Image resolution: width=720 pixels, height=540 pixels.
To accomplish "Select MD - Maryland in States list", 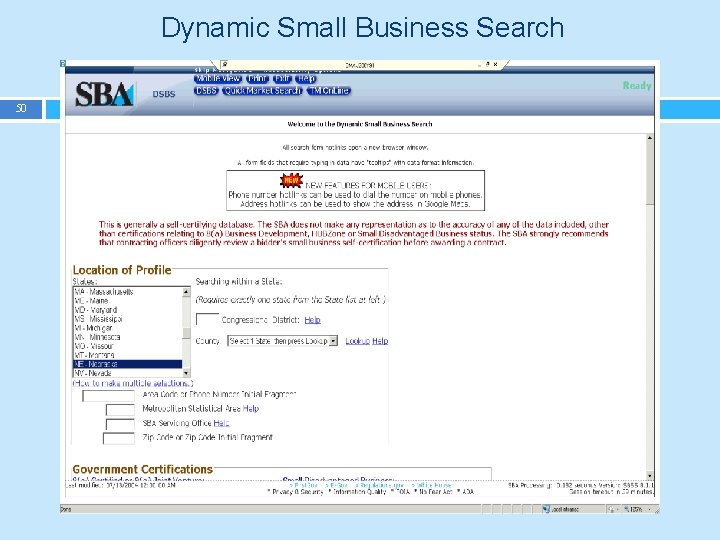I will tap(128, 310).
